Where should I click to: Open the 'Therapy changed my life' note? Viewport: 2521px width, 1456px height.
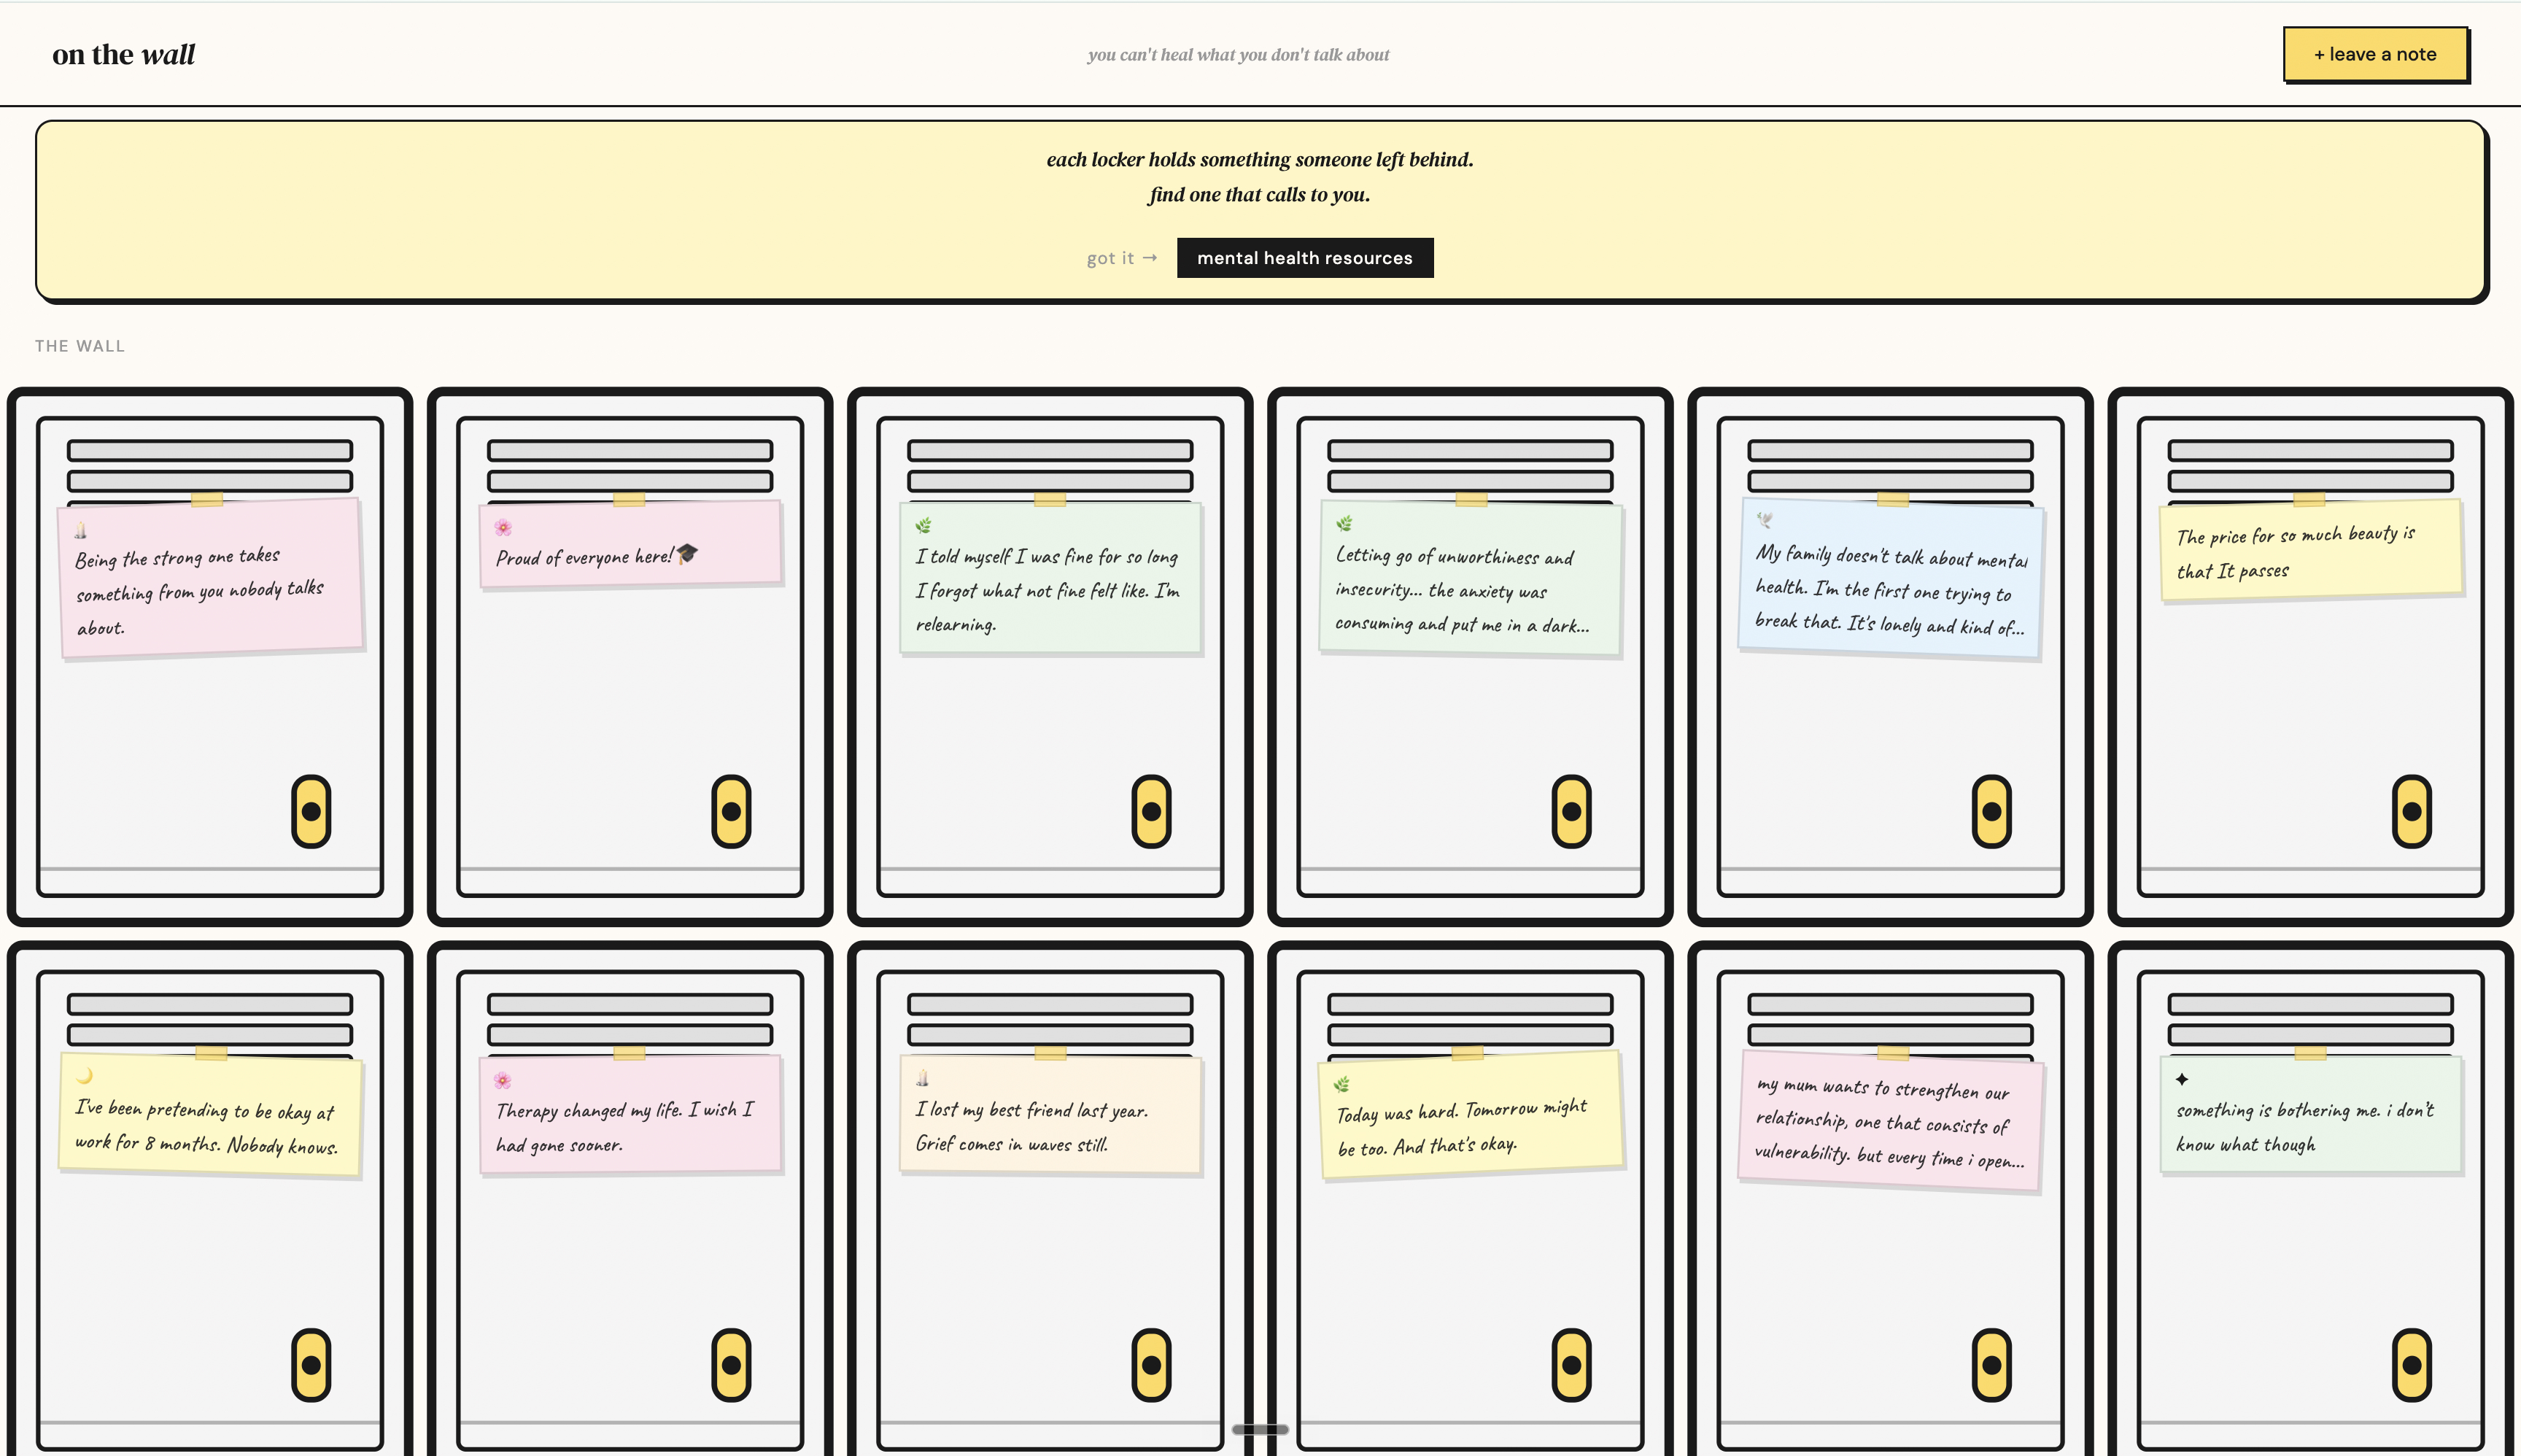coord(630,1114)
